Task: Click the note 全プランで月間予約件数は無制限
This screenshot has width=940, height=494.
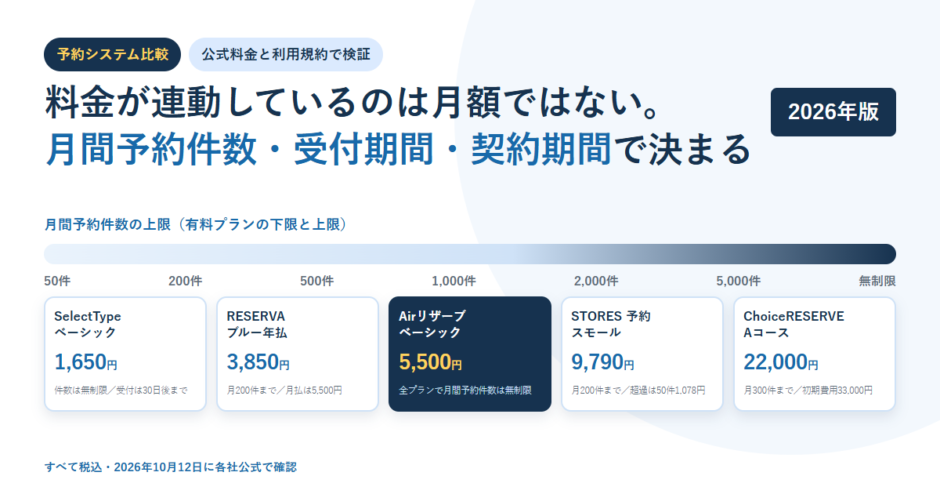Action: pos(465,390)
